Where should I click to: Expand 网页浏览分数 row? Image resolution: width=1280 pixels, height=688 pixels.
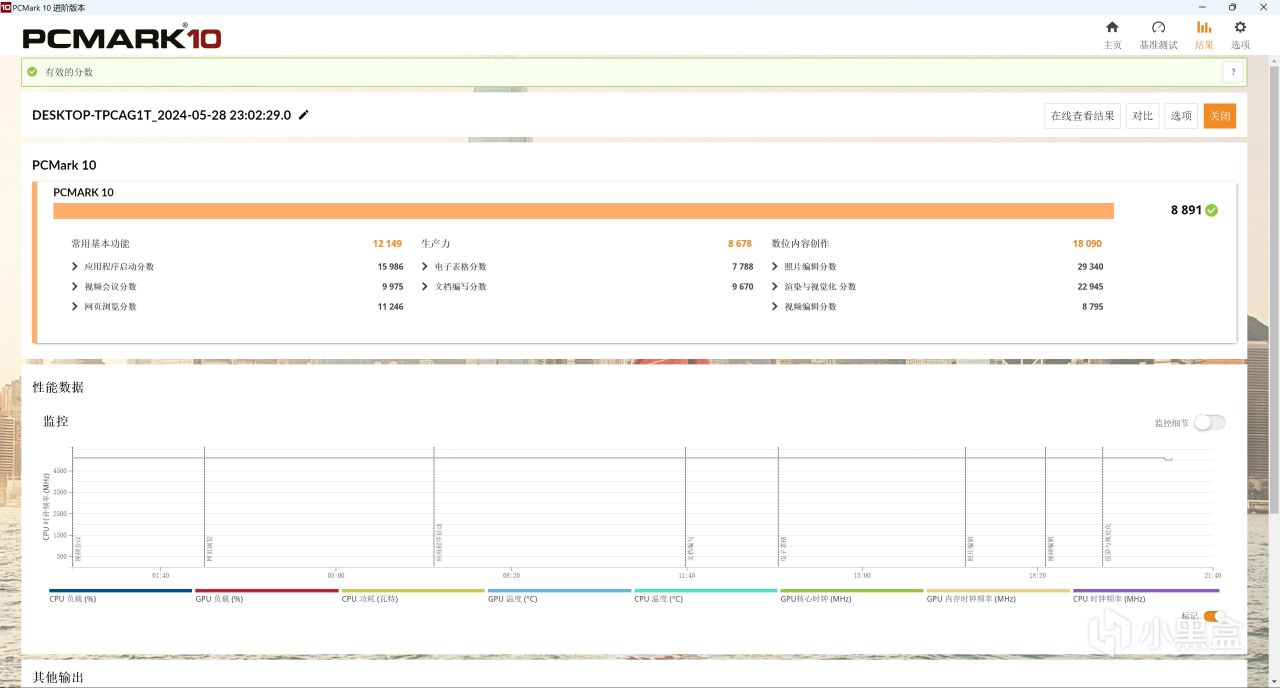pyautogui.click(x=75, y=307)
